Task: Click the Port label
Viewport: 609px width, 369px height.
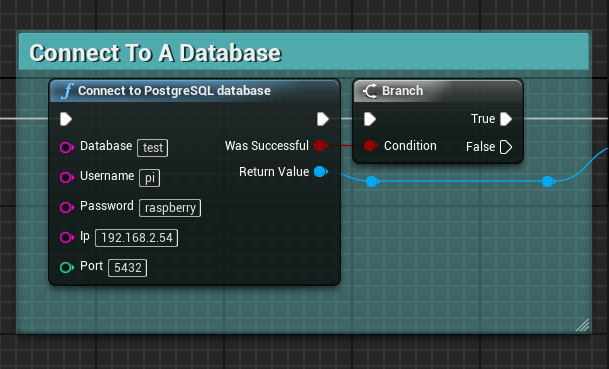Action: [x=91, y=266]
